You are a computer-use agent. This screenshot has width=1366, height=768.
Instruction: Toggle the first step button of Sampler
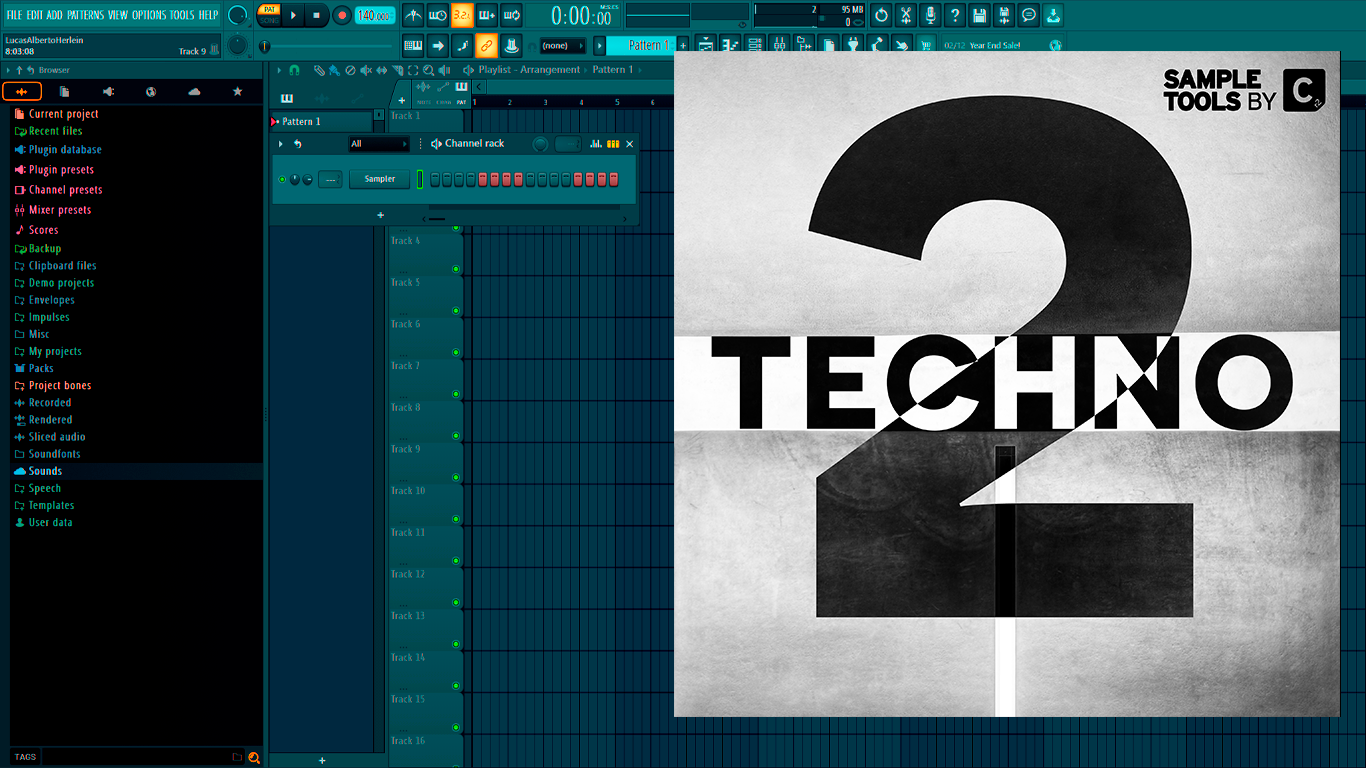coord(435,179)
